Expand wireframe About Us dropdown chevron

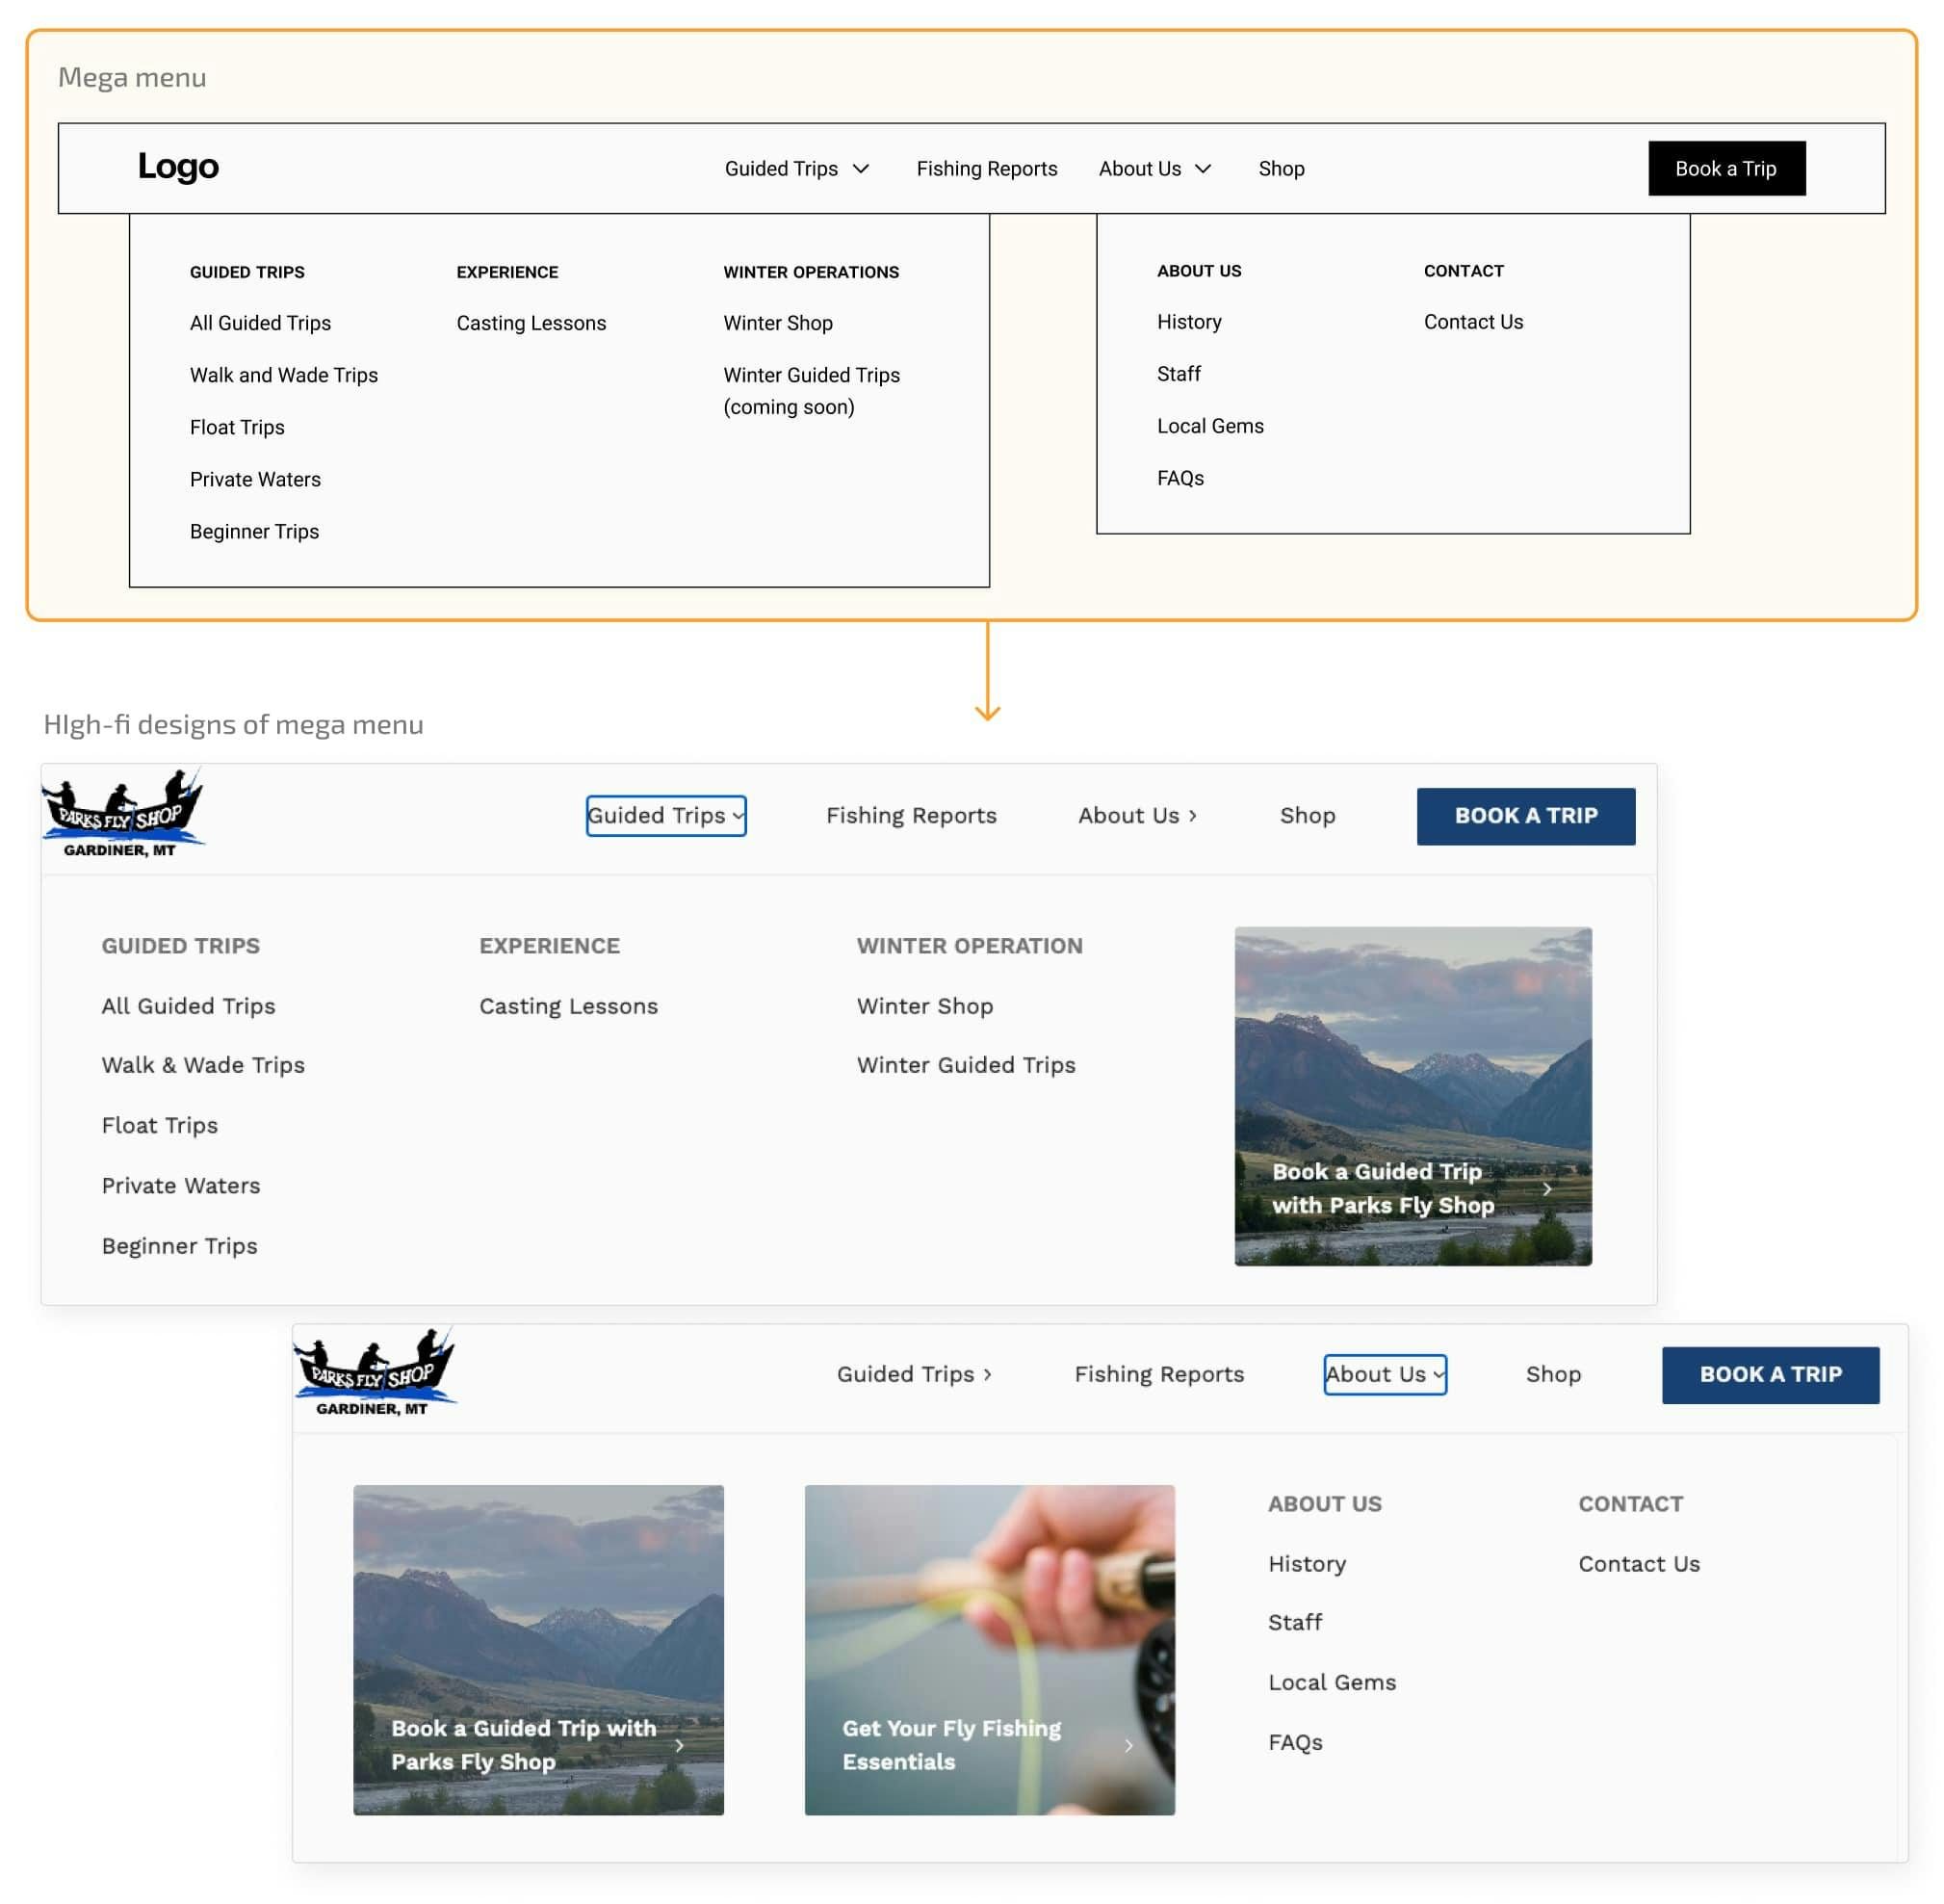pos(1203,169)
